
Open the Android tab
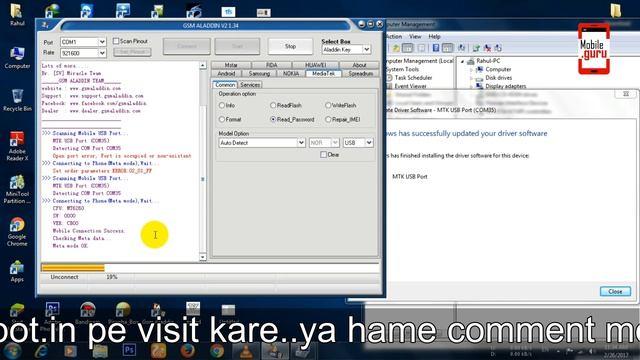tap(226, 73)
